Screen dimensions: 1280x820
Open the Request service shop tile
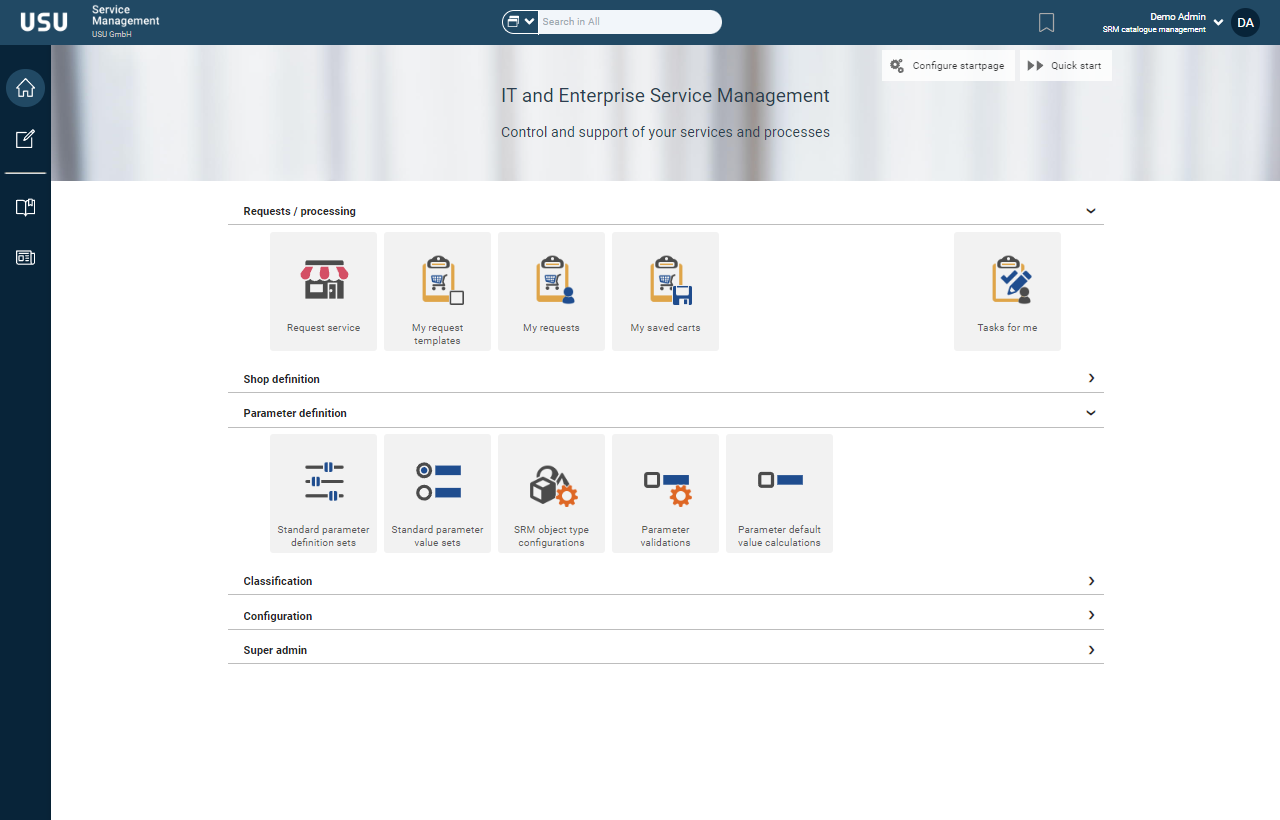323,291
